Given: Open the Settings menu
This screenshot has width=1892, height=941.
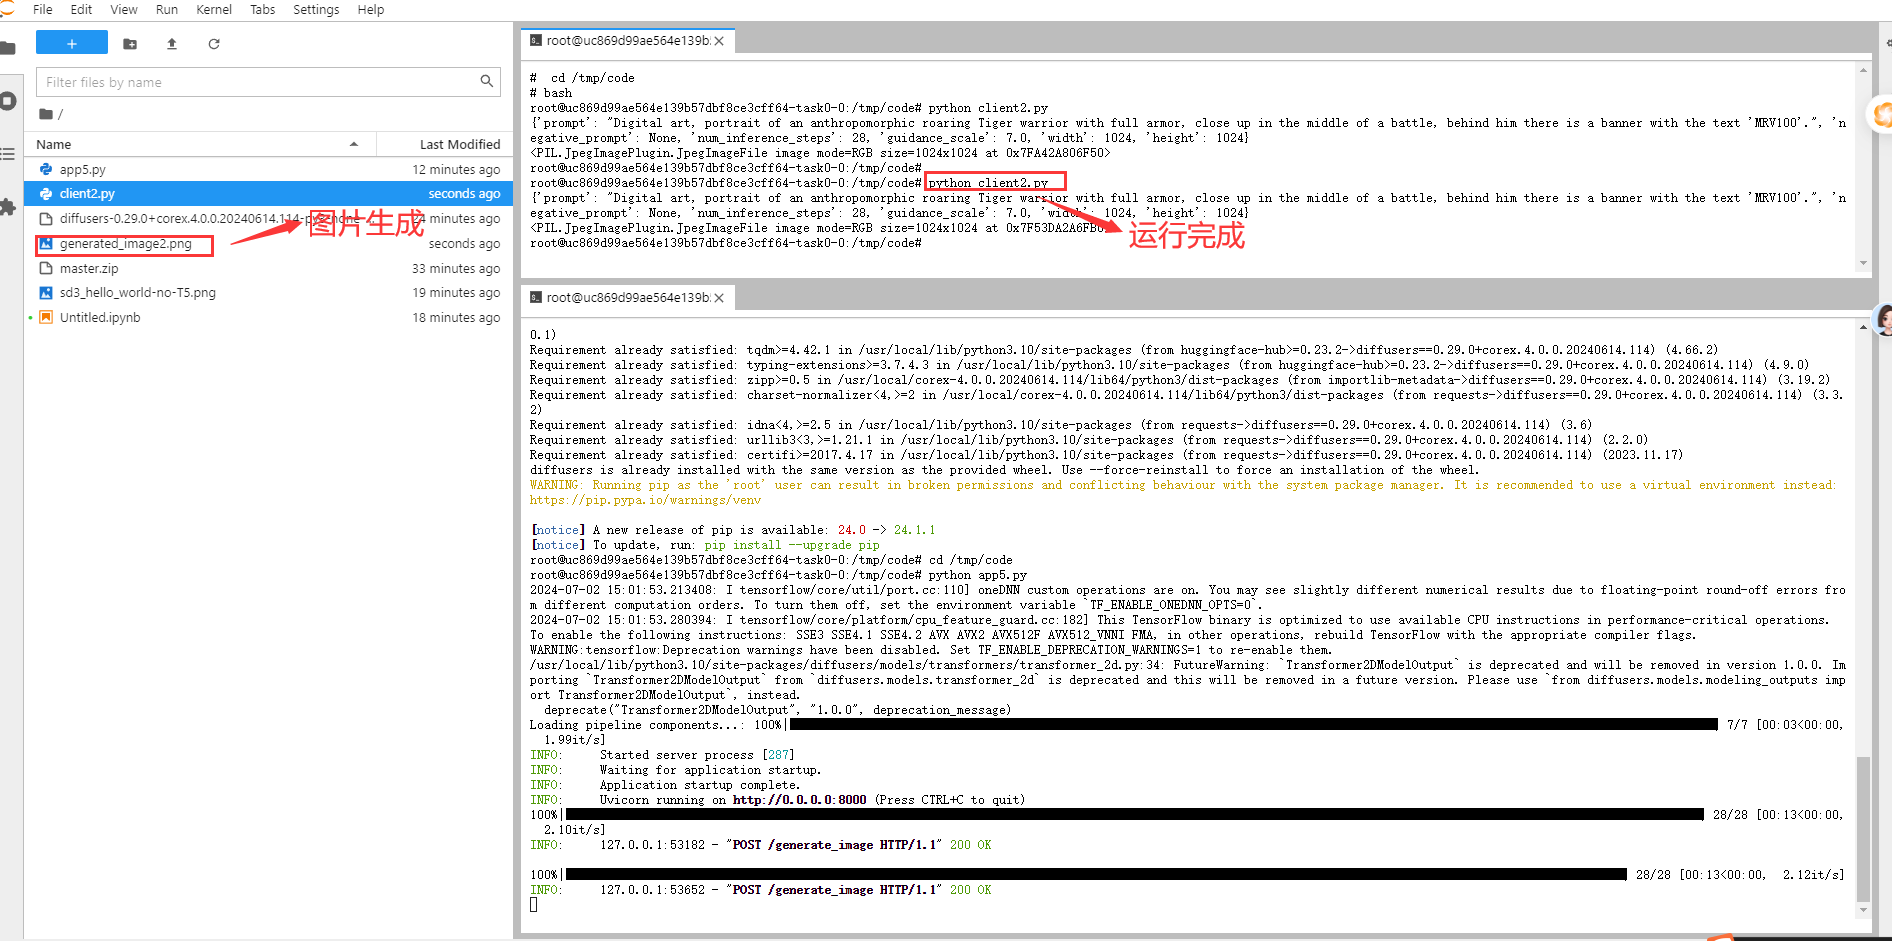Looking at the screenshot, I should [x=316, y=9].
